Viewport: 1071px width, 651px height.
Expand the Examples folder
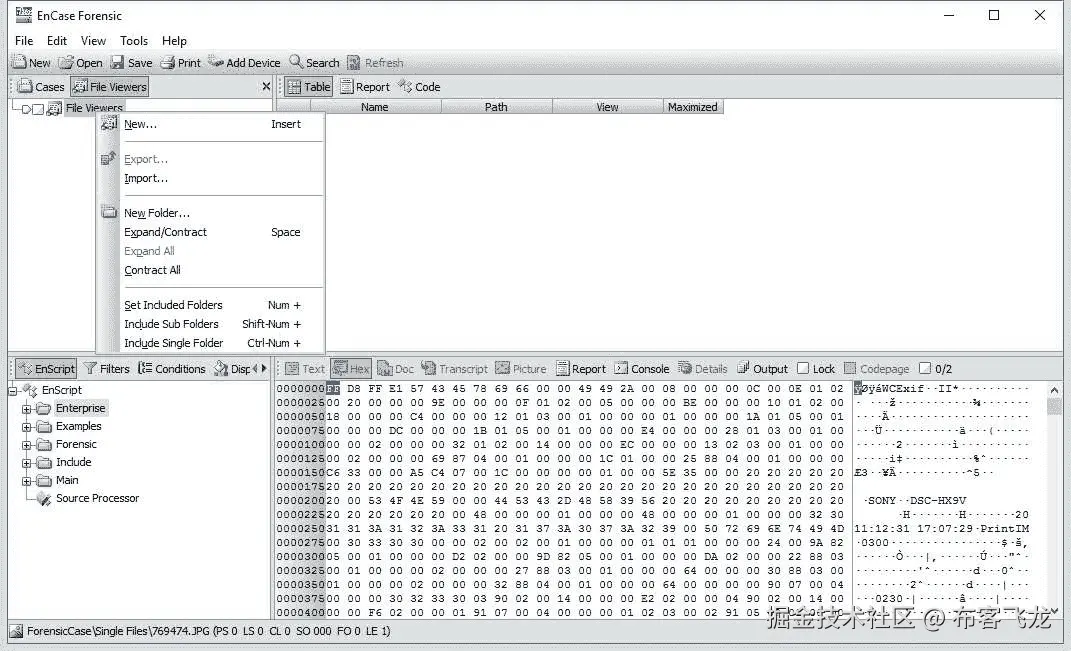click(26, 427)
